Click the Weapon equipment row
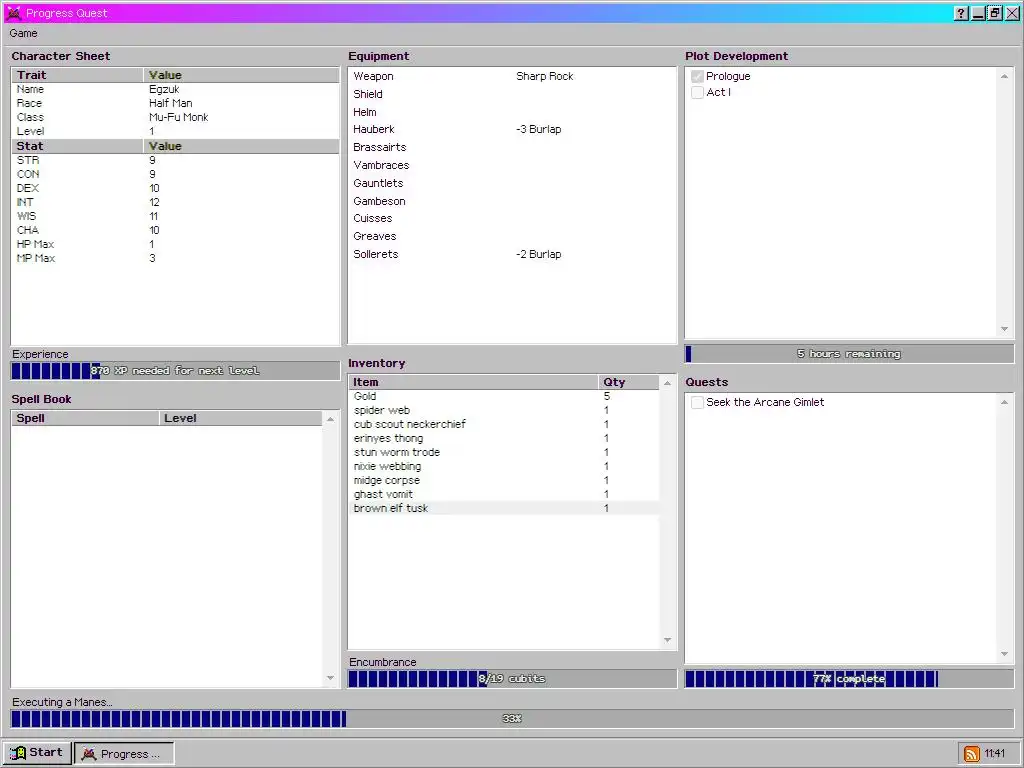The width and height of the screenshot is (1024, 768). [512, 76]
